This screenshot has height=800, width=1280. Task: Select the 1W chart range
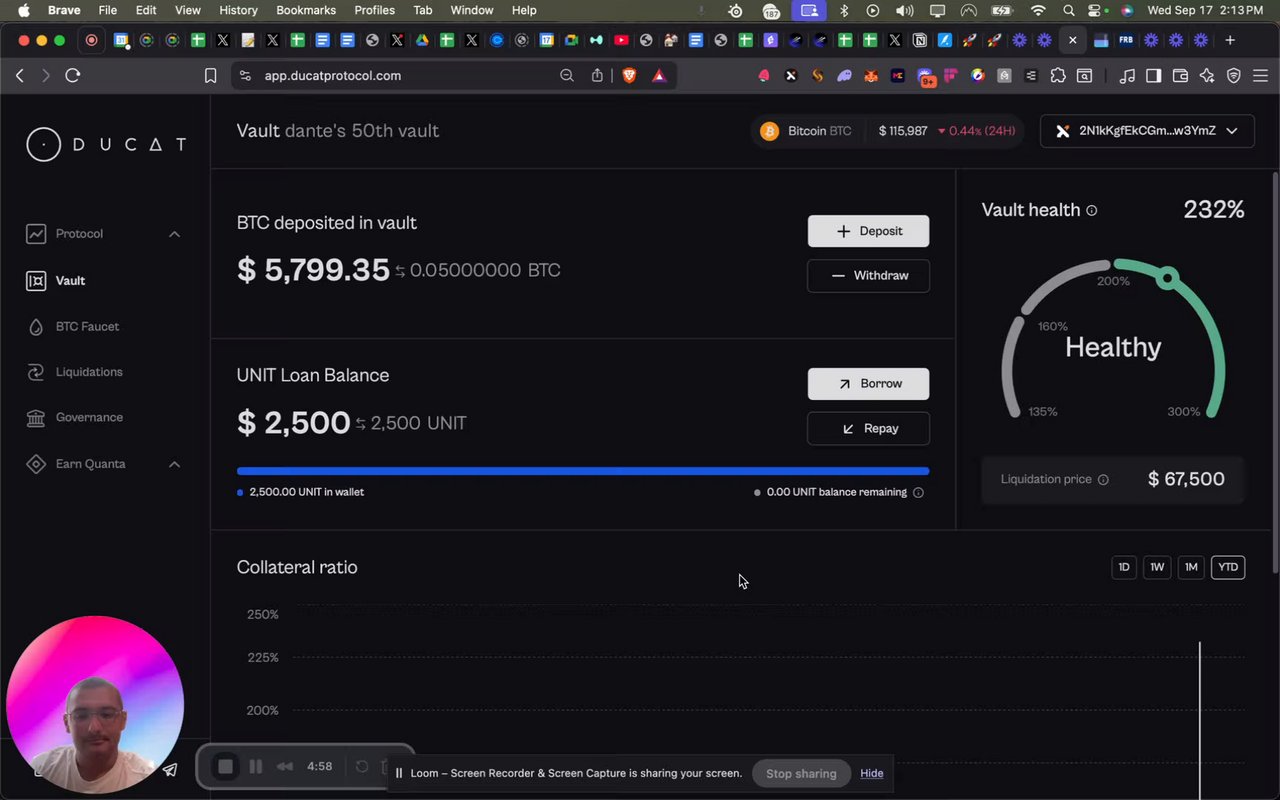click(1157, 567)
